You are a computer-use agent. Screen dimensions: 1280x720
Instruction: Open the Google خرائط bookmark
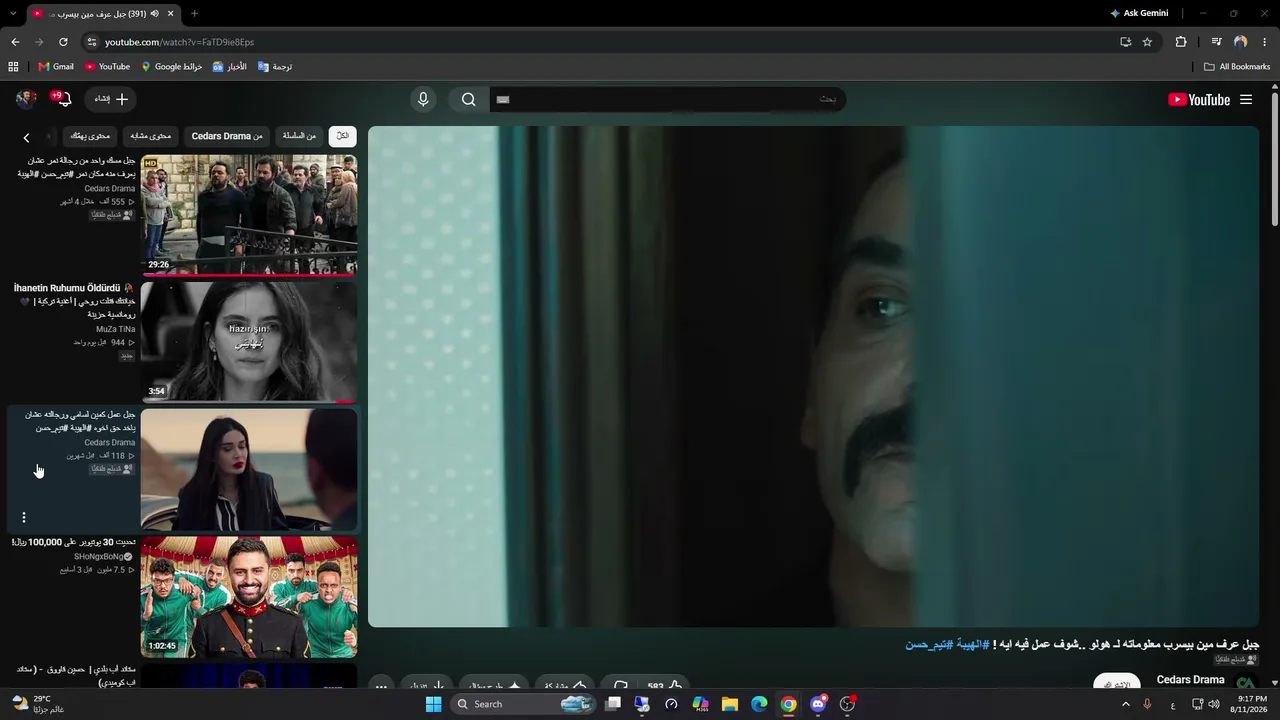[x=172, y=67]
